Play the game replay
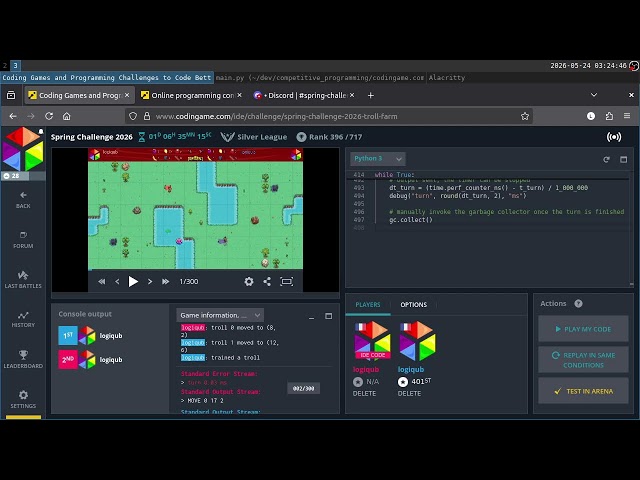Image resolution: width=640 pixels, height=480 pixels. point(133,281)
